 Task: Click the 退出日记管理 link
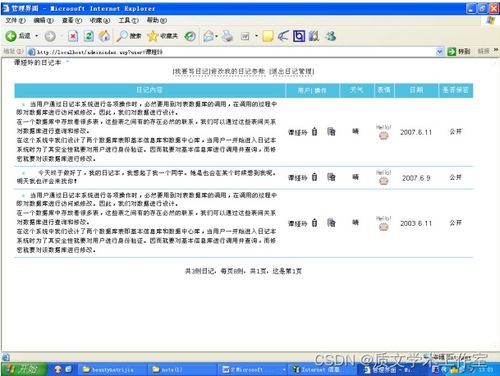click(292, 71)
